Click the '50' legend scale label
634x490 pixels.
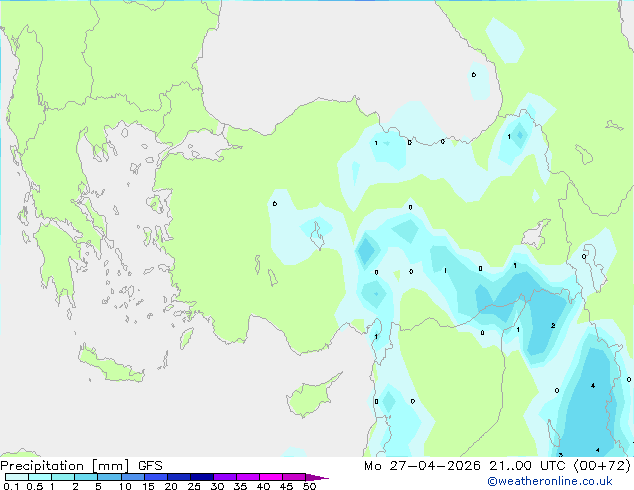[x=309, y=486]
